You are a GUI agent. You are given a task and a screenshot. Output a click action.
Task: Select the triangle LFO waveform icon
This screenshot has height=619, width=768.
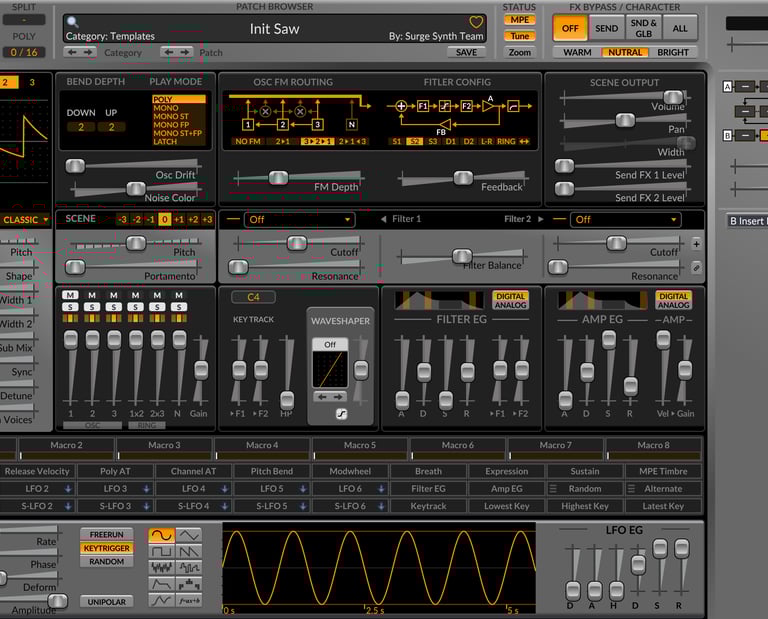(x=188, y=536)
